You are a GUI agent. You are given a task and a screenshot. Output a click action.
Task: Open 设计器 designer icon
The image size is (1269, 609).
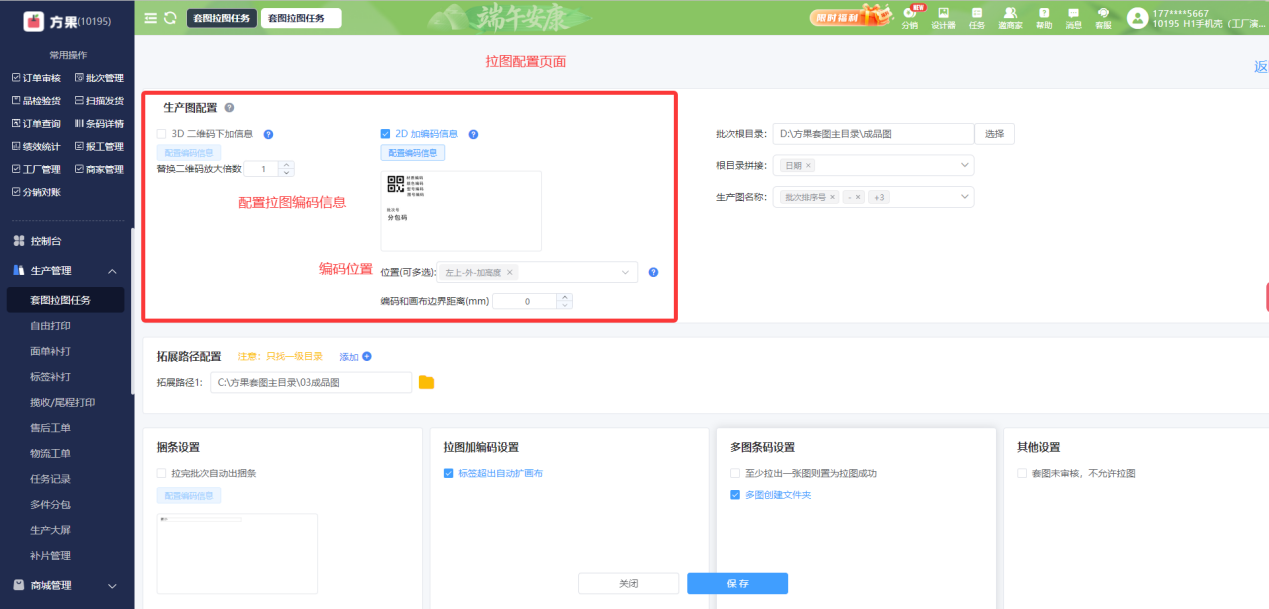[943, 17]
